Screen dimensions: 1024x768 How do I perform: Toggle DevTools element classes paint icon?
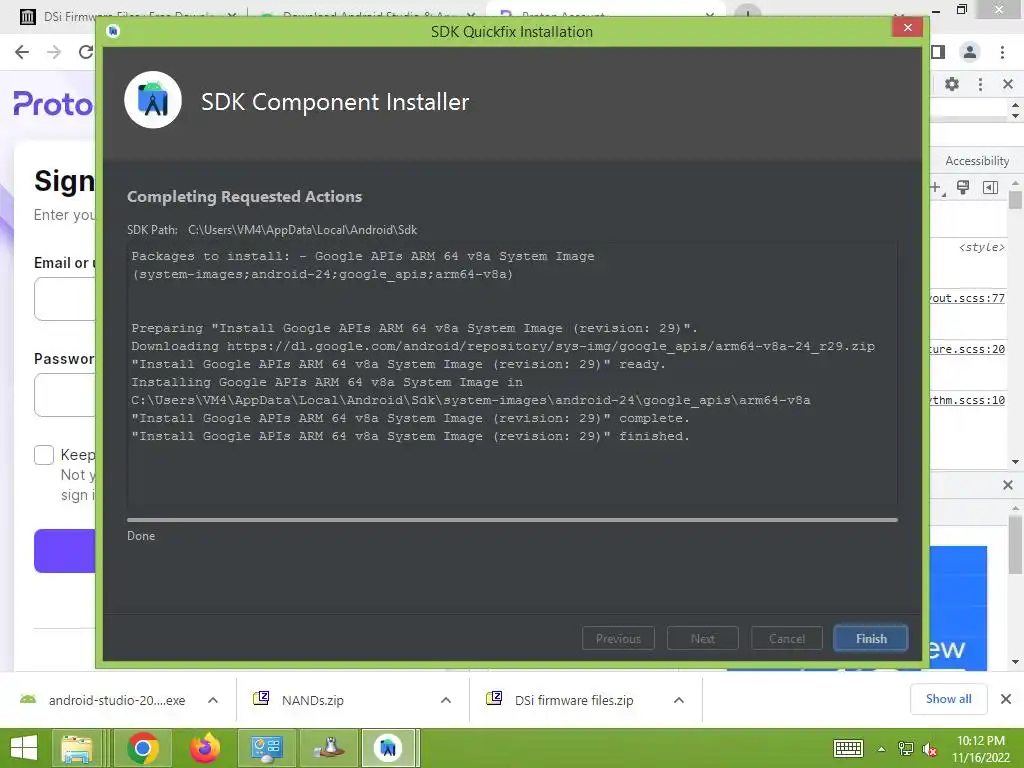[x=963, y=188]
